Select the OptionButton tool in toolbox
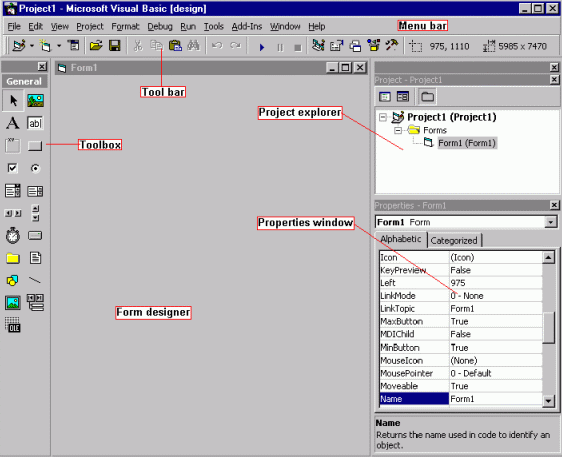This screenshot has width=562, height=457. [x=35, y=168]
